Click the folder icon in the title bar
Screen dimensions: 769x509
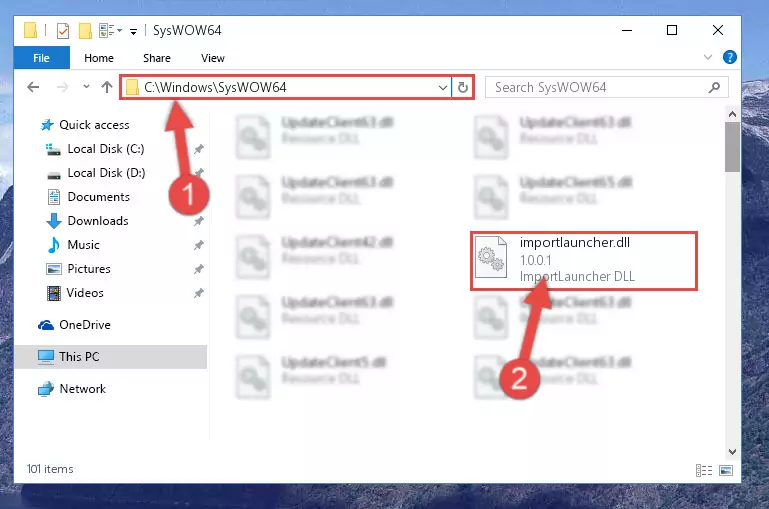30,30
